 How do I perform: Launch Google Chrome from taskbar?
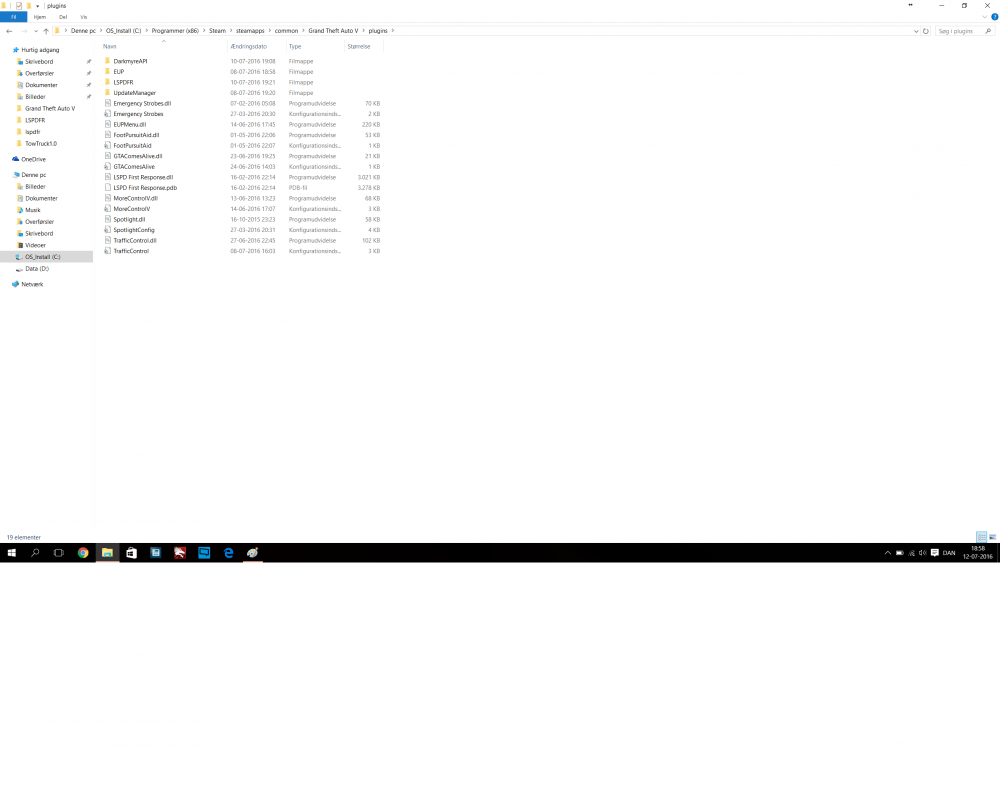pos(83,553)
